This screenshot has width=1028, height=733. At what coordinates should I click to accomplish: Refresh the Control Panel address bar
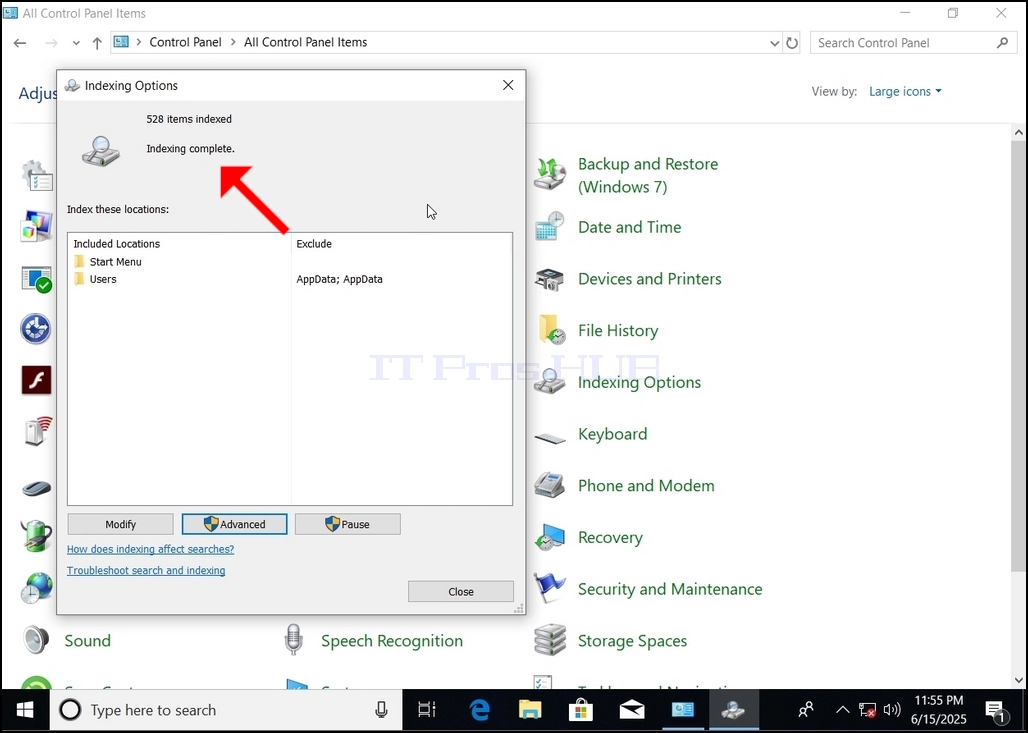pyautogui.click(x=792, y=43)
